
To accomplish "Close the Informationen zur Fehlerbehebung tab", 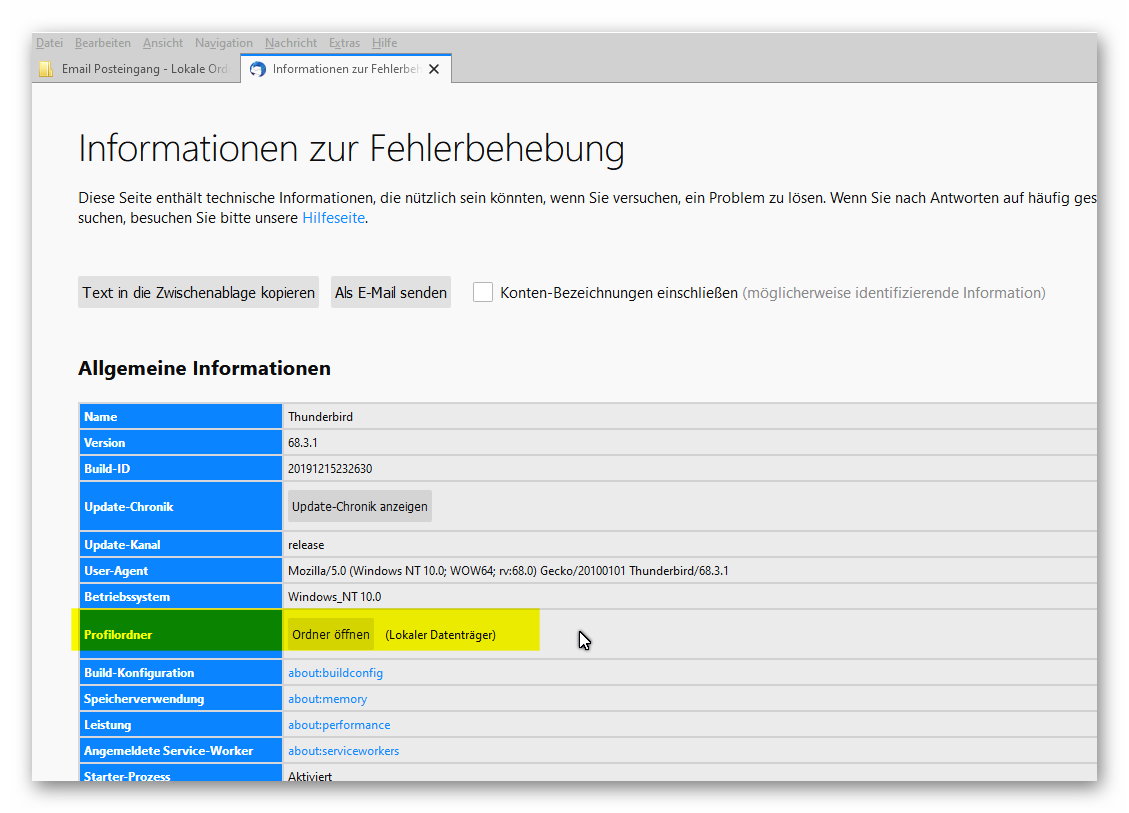I will 433,69.
